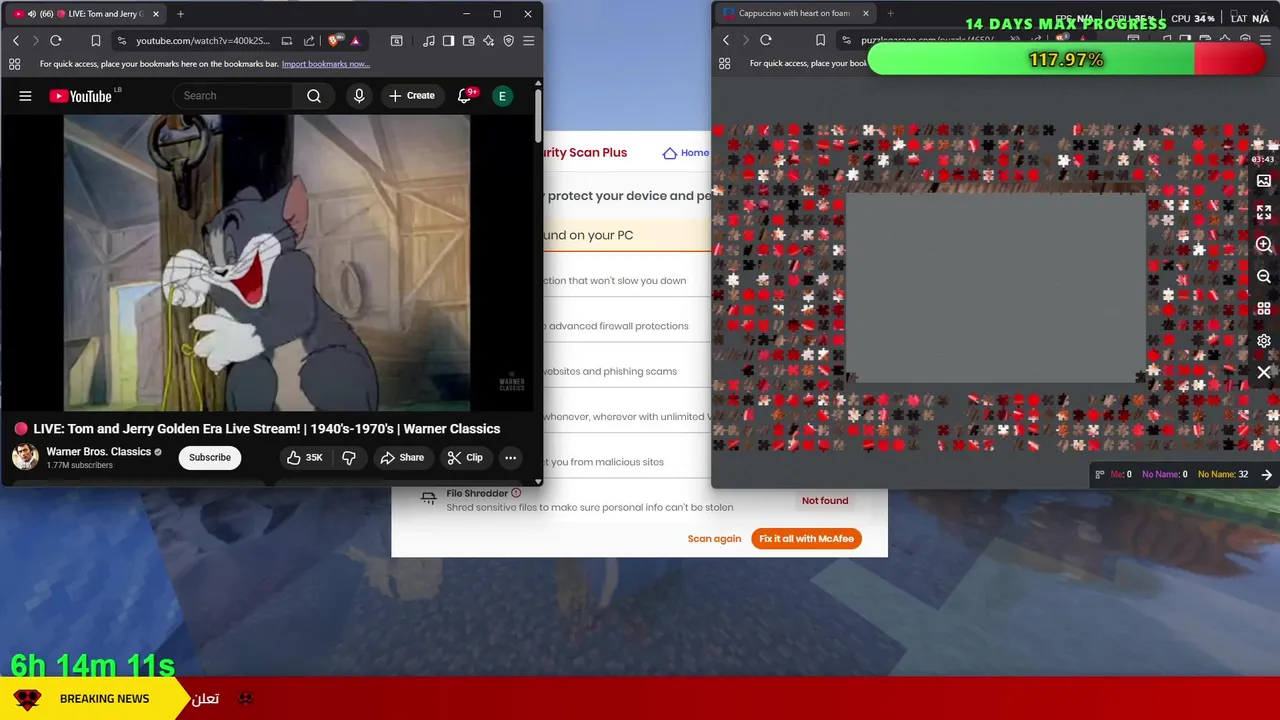Start voice search with the microphone icon
The image size is (1280, 720).
coord(359,96)
